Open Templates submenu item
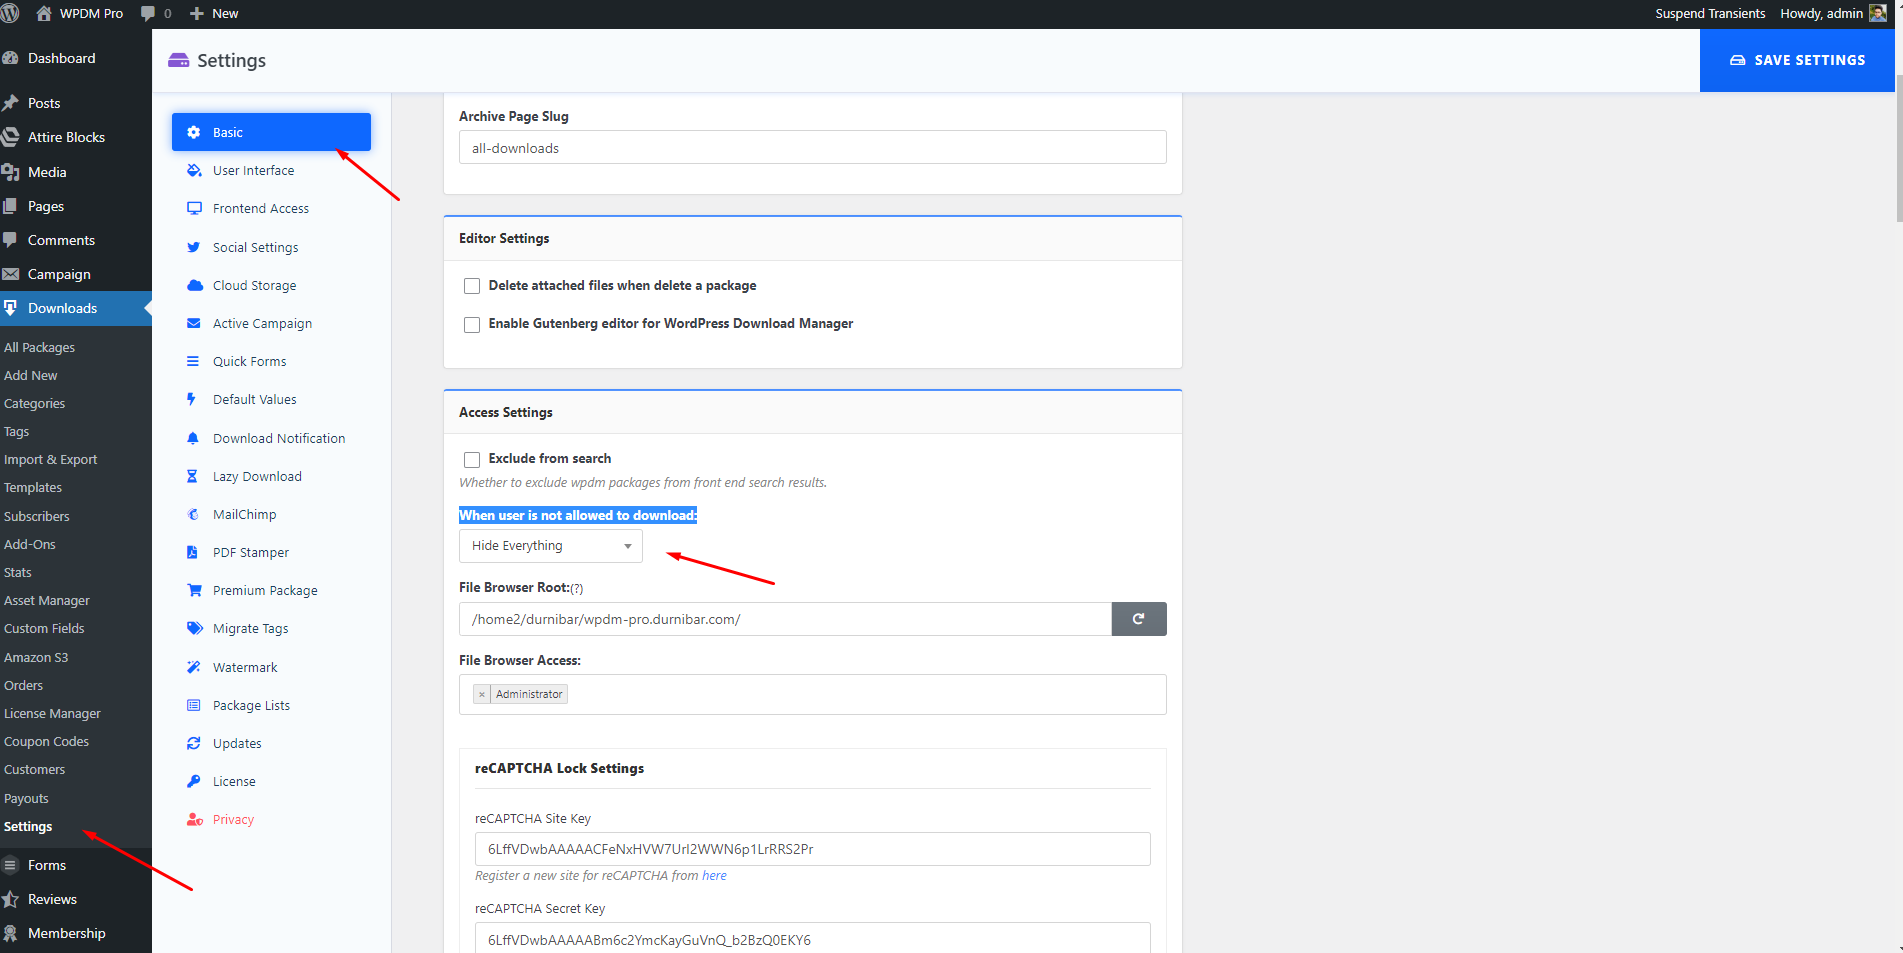The height and width of the screenshot is (953, 1903). pos(33,487)
